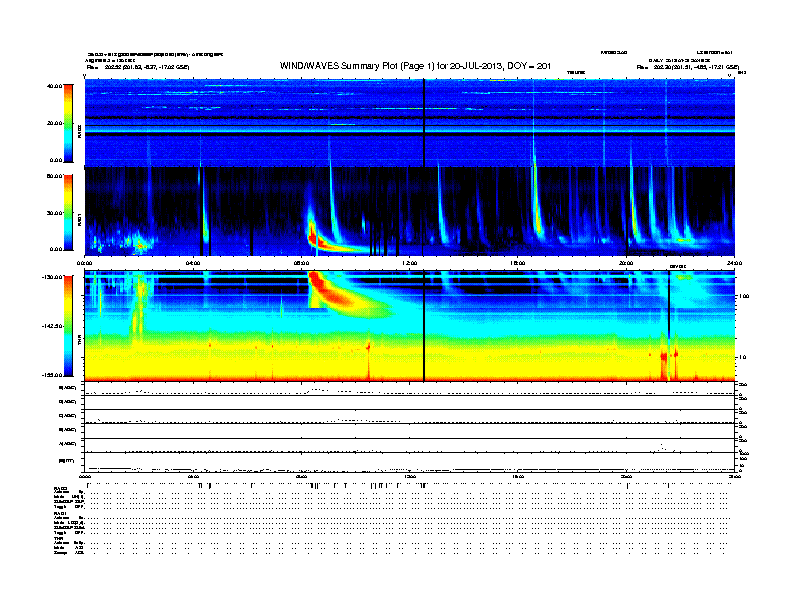This screenshot has width=792, height=612.
Task: Click the 16:00 label below the bottom line plots
Action: pyautogui.click(x=518, y=476)
